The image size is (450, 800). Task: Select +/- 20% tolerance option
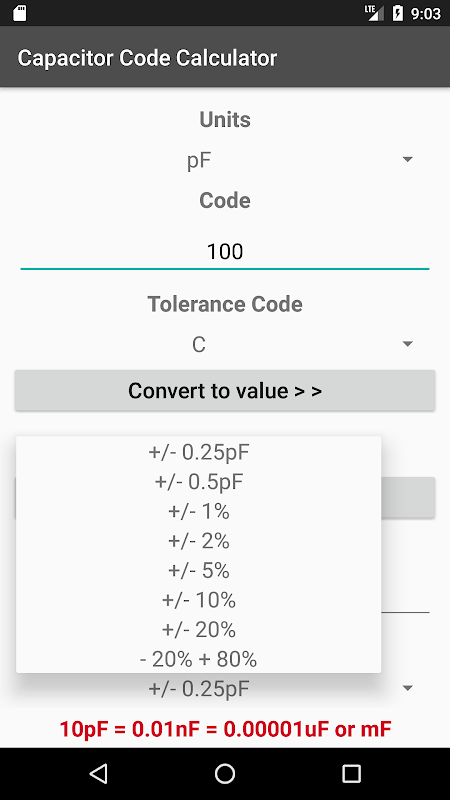pyautogui.click(x=198, y=629)
